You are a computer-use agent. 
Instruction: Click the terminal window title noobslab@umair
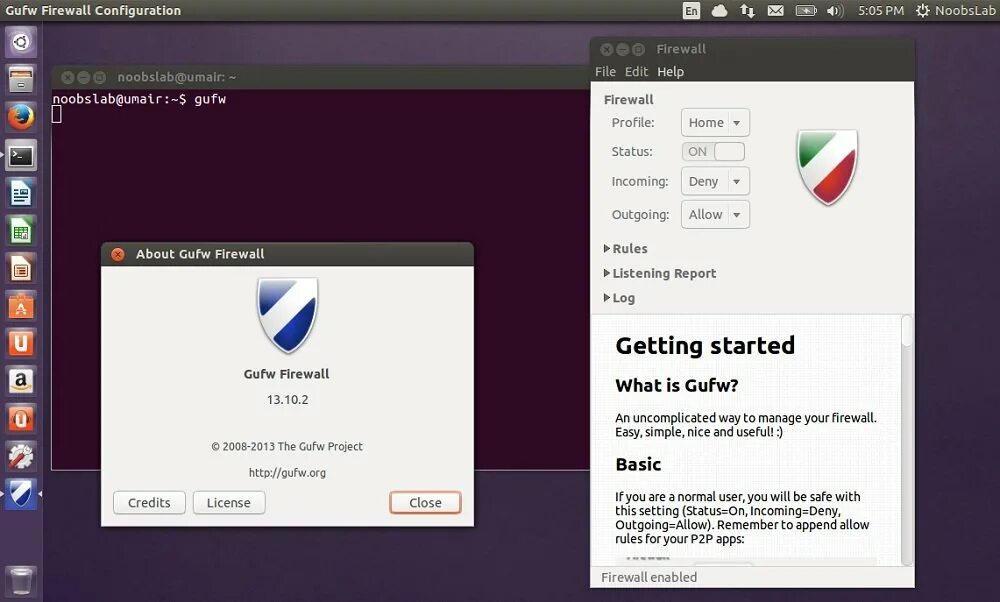tap(177, 77)
